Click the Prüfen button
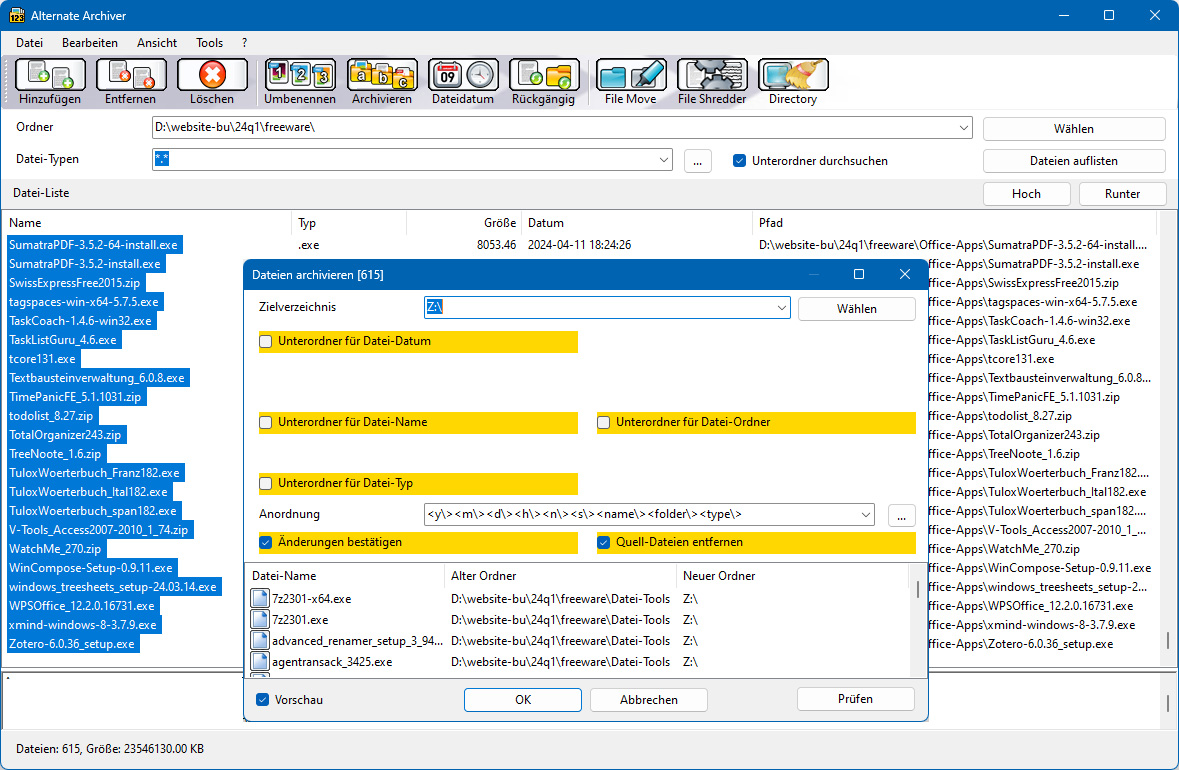The width and height of the screenshot is (1179, 770). coord(856,699)
